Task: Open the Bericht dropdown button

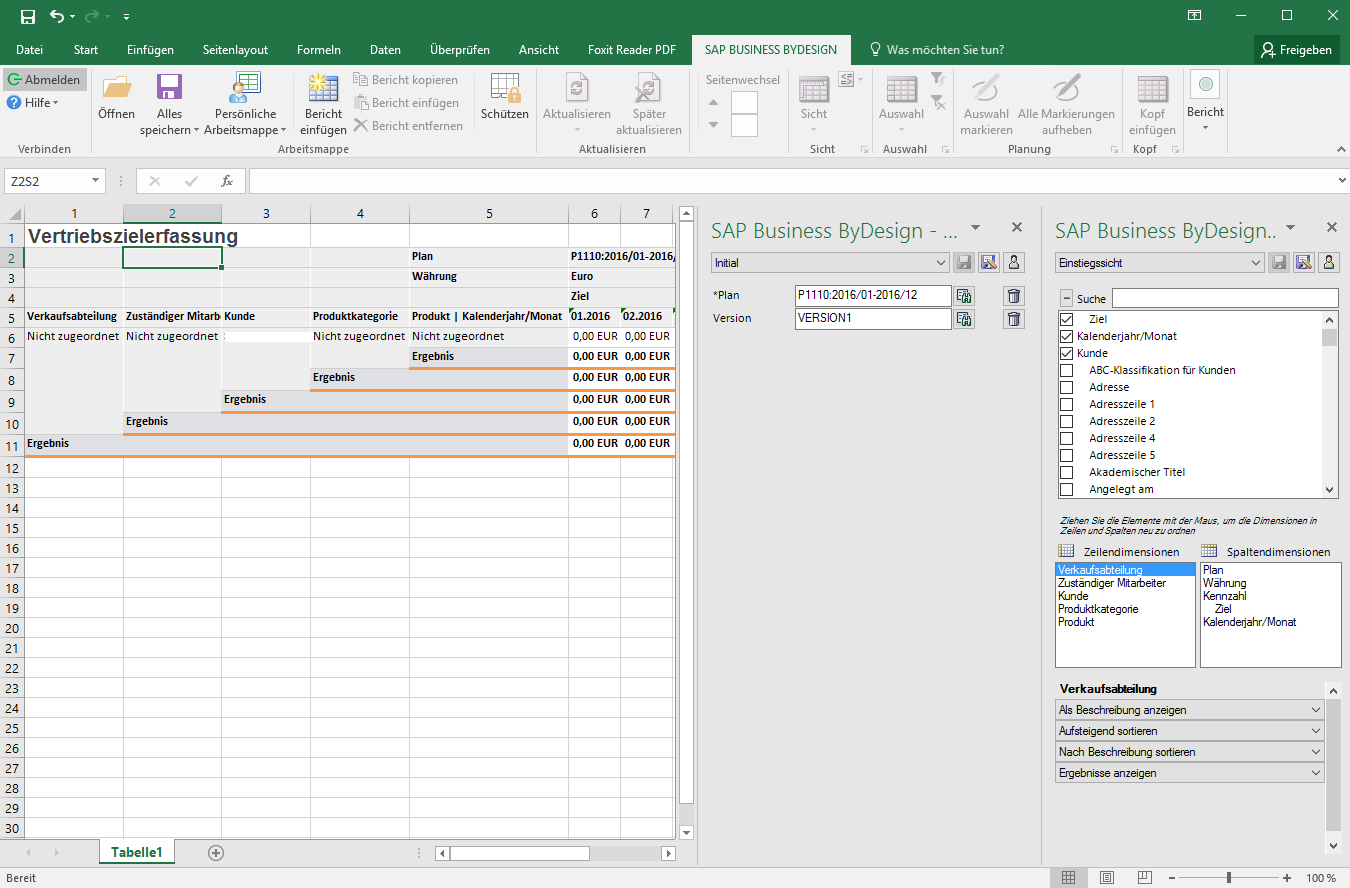Action: pyautogui.click(x=1205, y=102)
